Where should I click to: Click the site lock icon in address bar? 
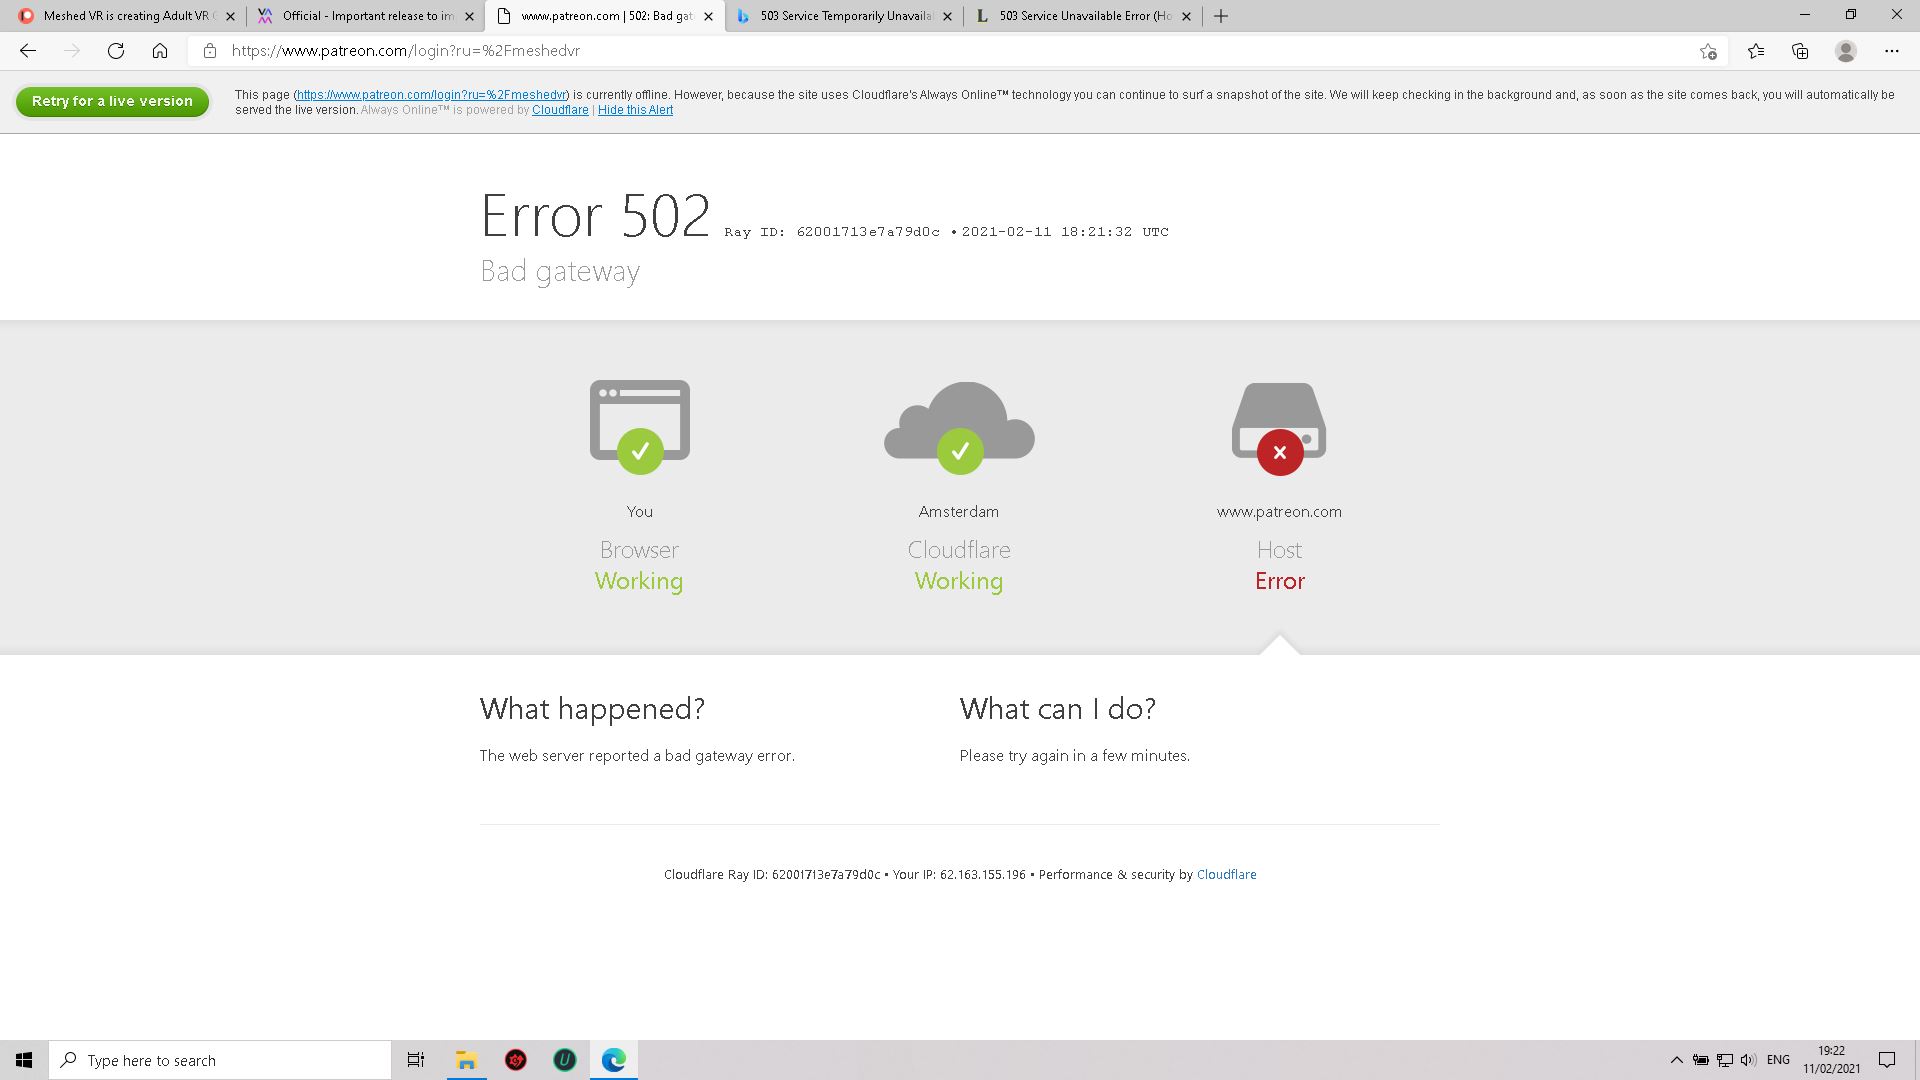pos(210,51)
